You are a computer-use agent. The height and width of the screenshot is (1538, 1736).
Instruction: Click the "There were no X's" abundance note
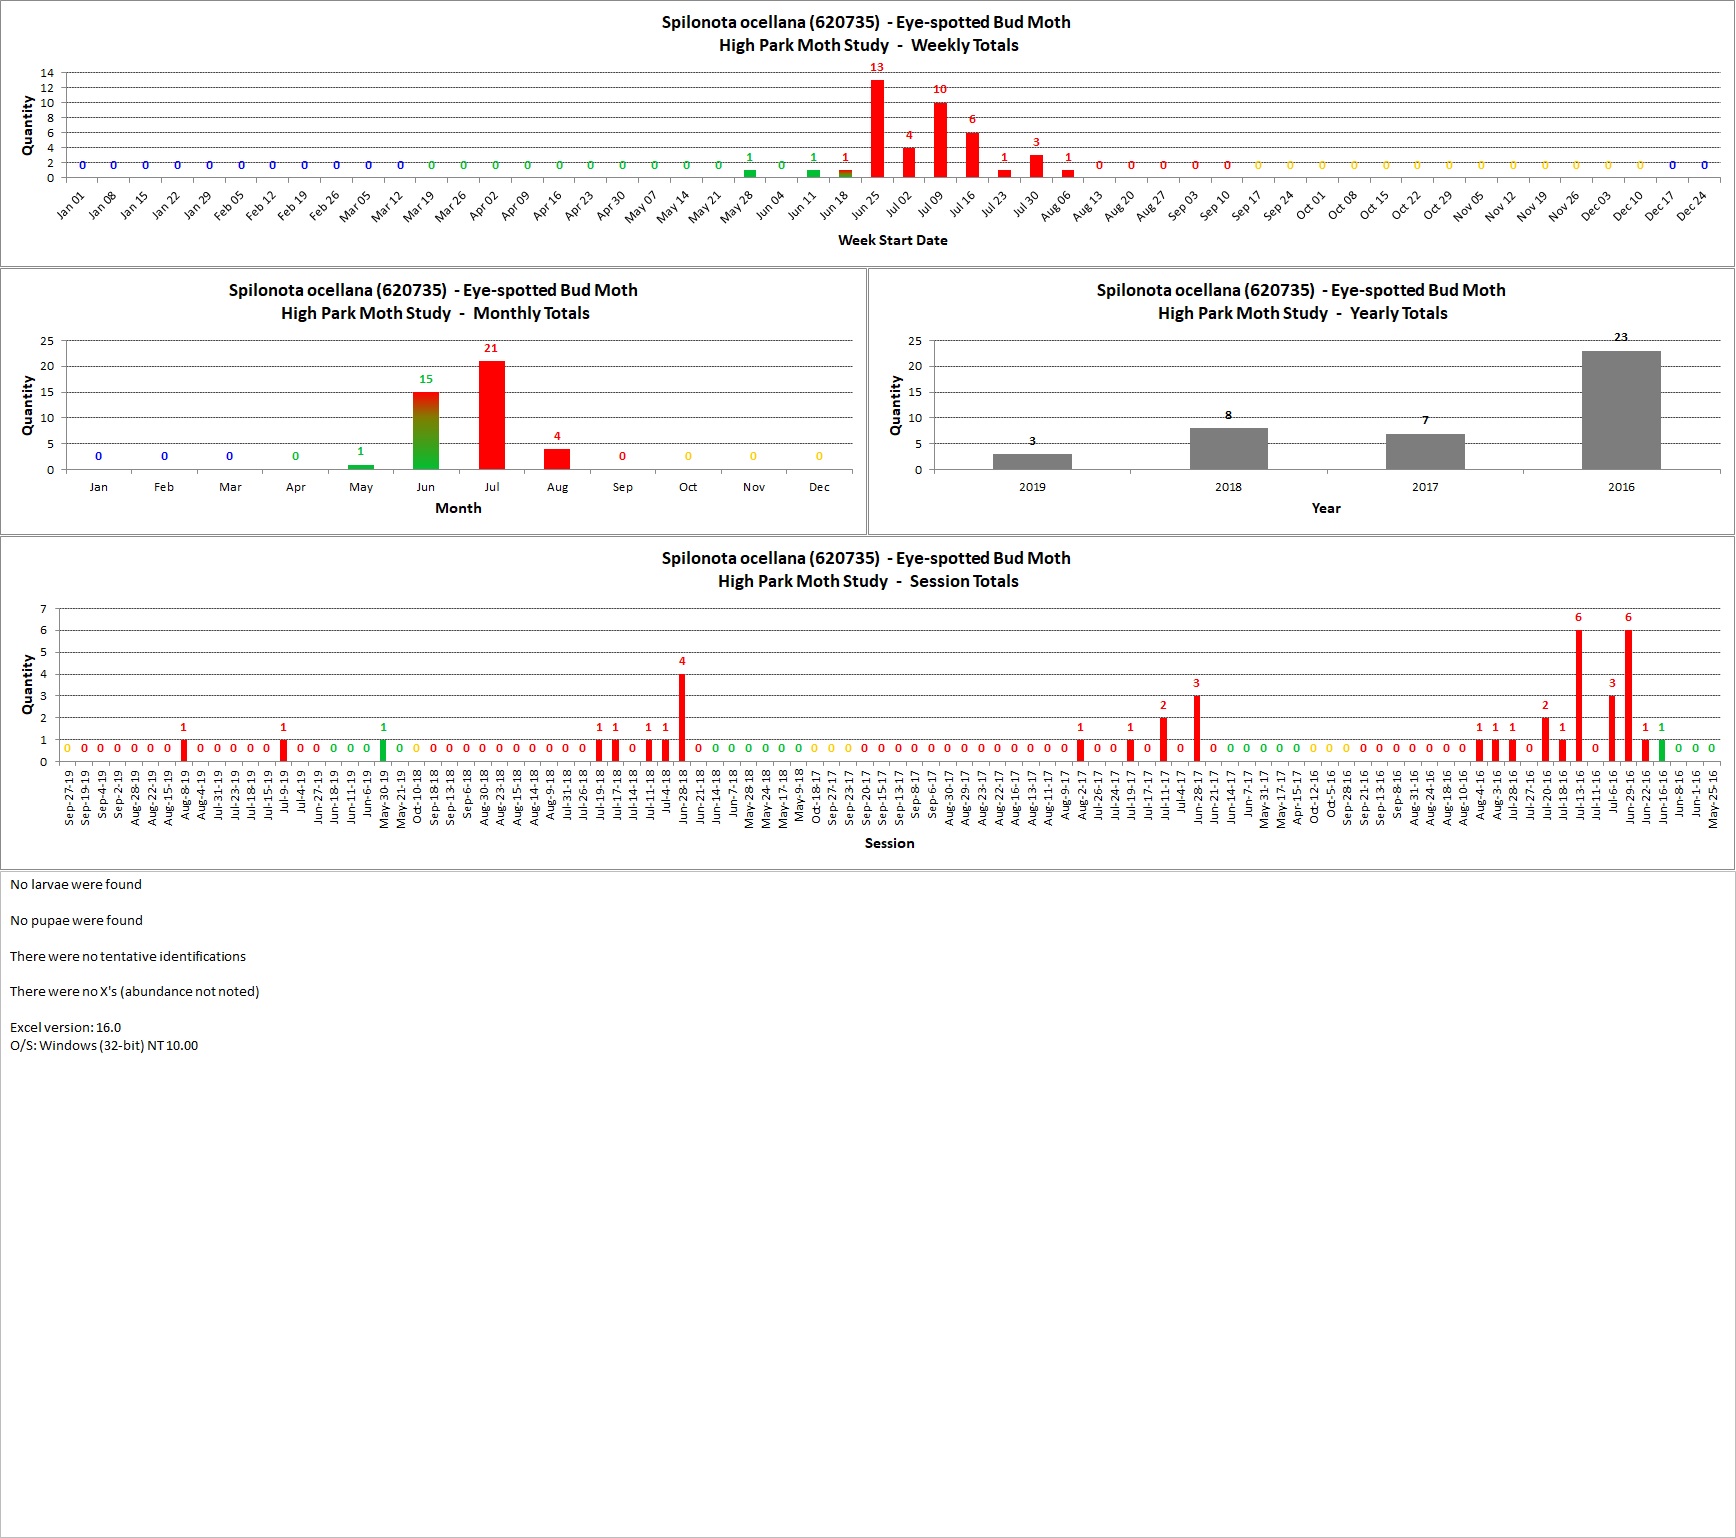pos(135,991)
